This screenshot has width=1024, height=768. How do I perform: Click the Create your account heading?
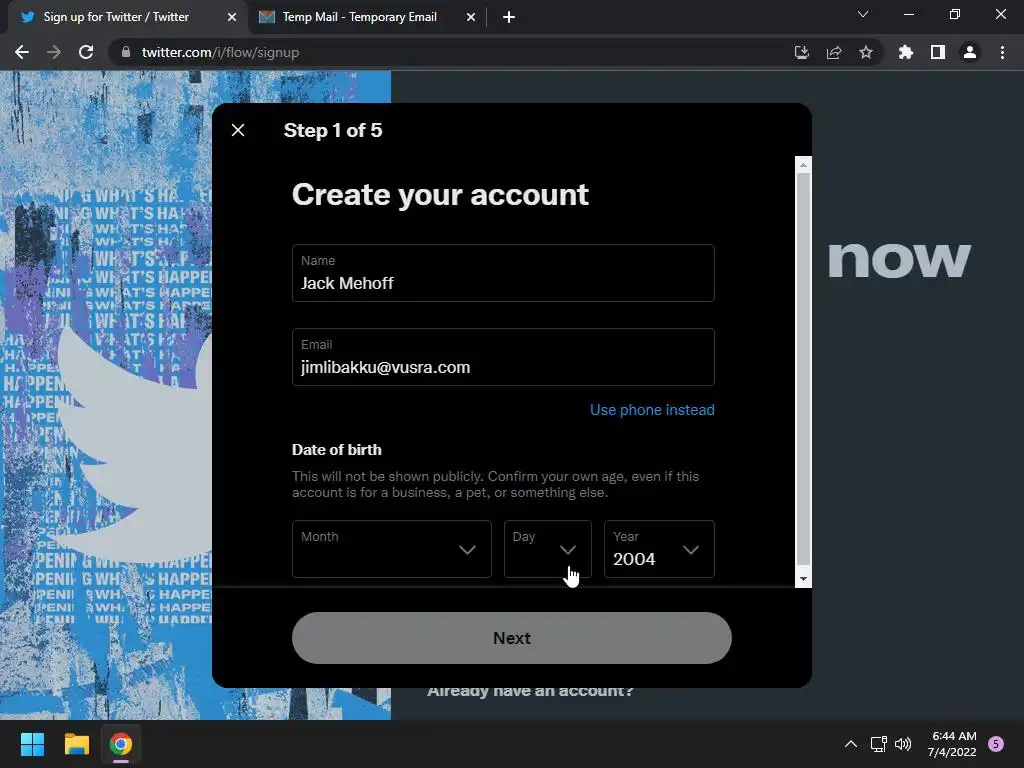click(440, 195)
